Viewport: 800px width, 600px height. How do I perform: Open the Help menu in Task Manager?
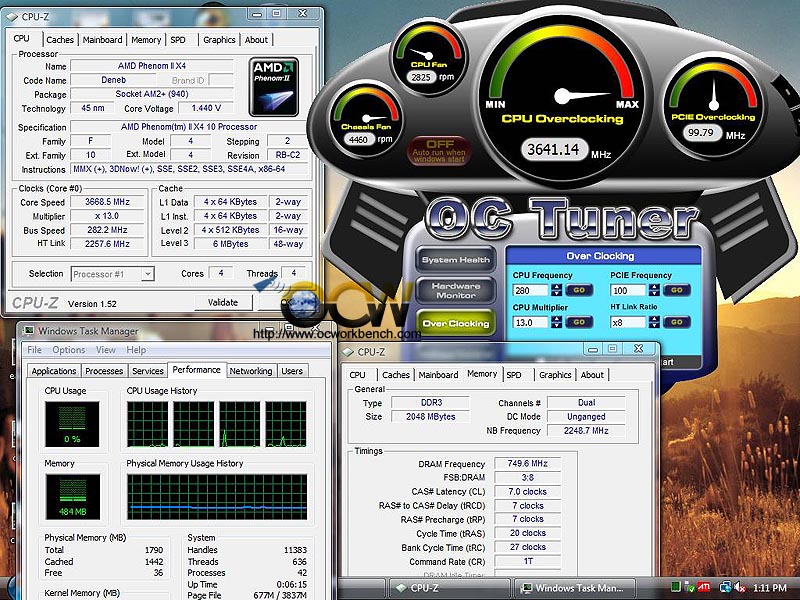136,350
